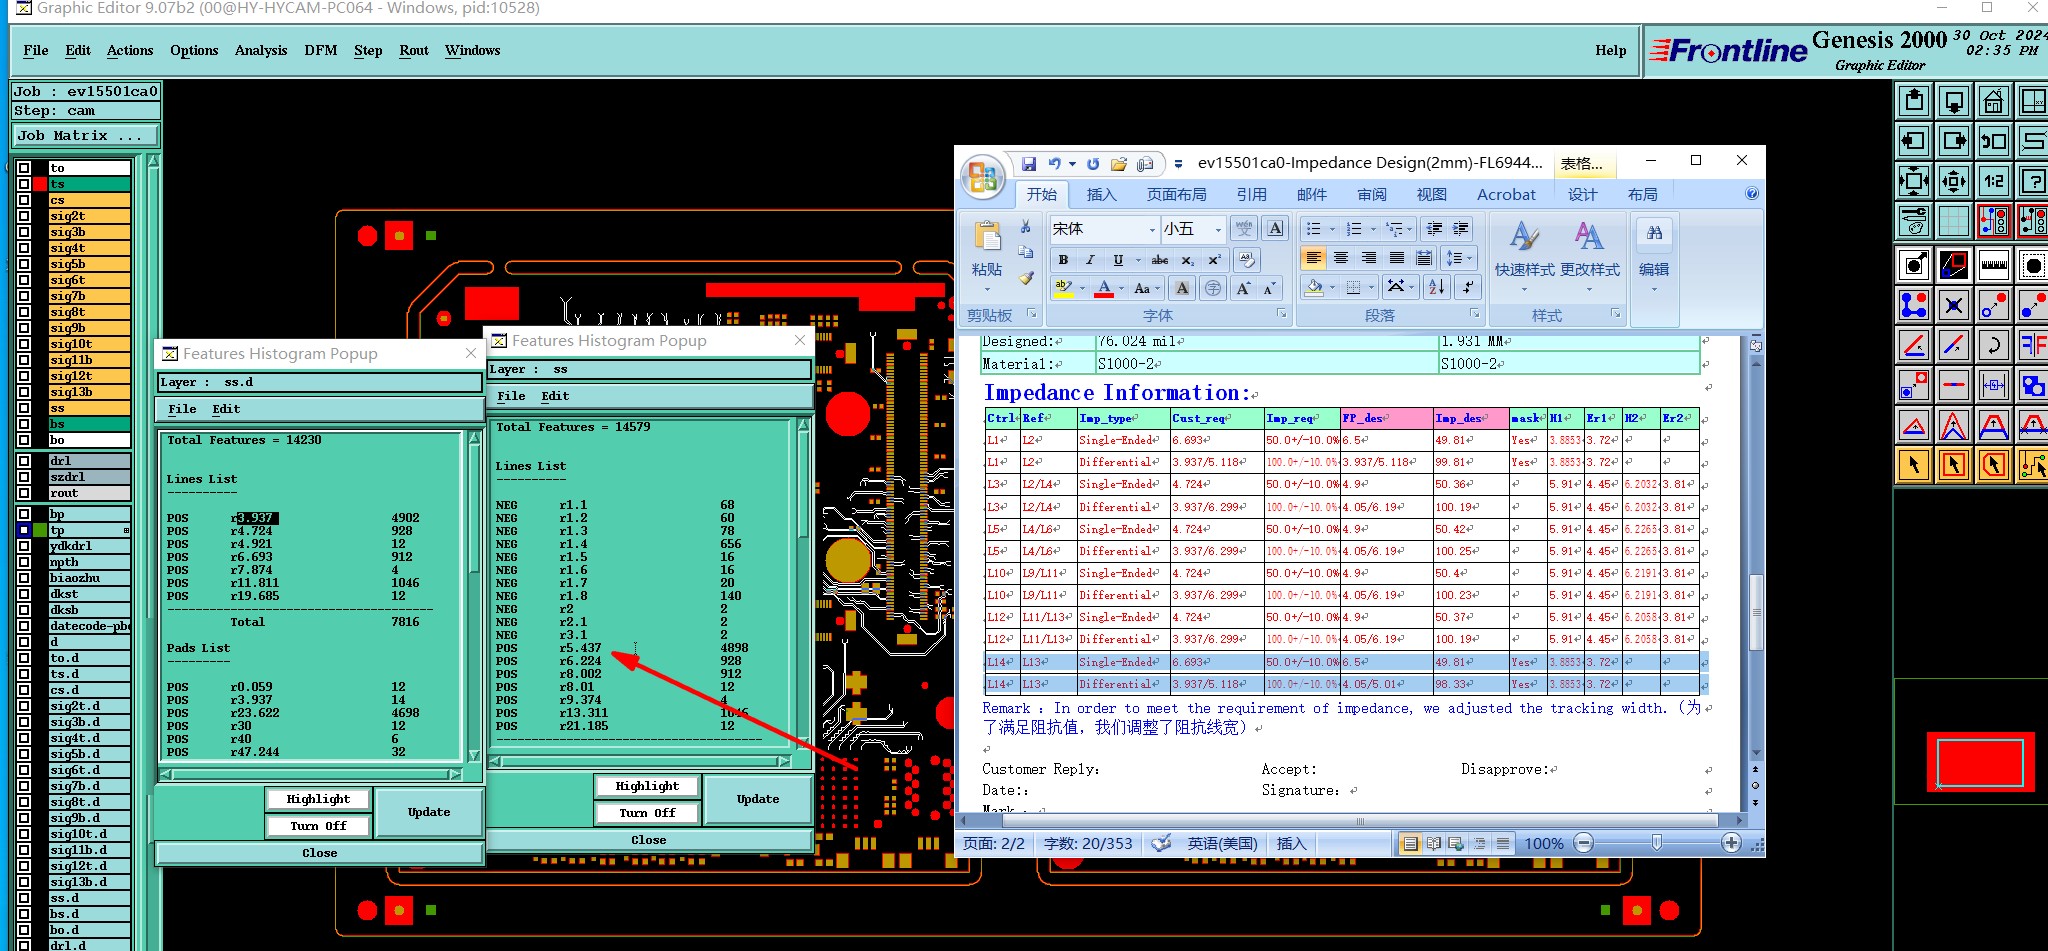The width and height of the screenshot is (2048, 951).
Task: Toggle the checkbox beside layer 'ss'
Action: coord(23,408)
